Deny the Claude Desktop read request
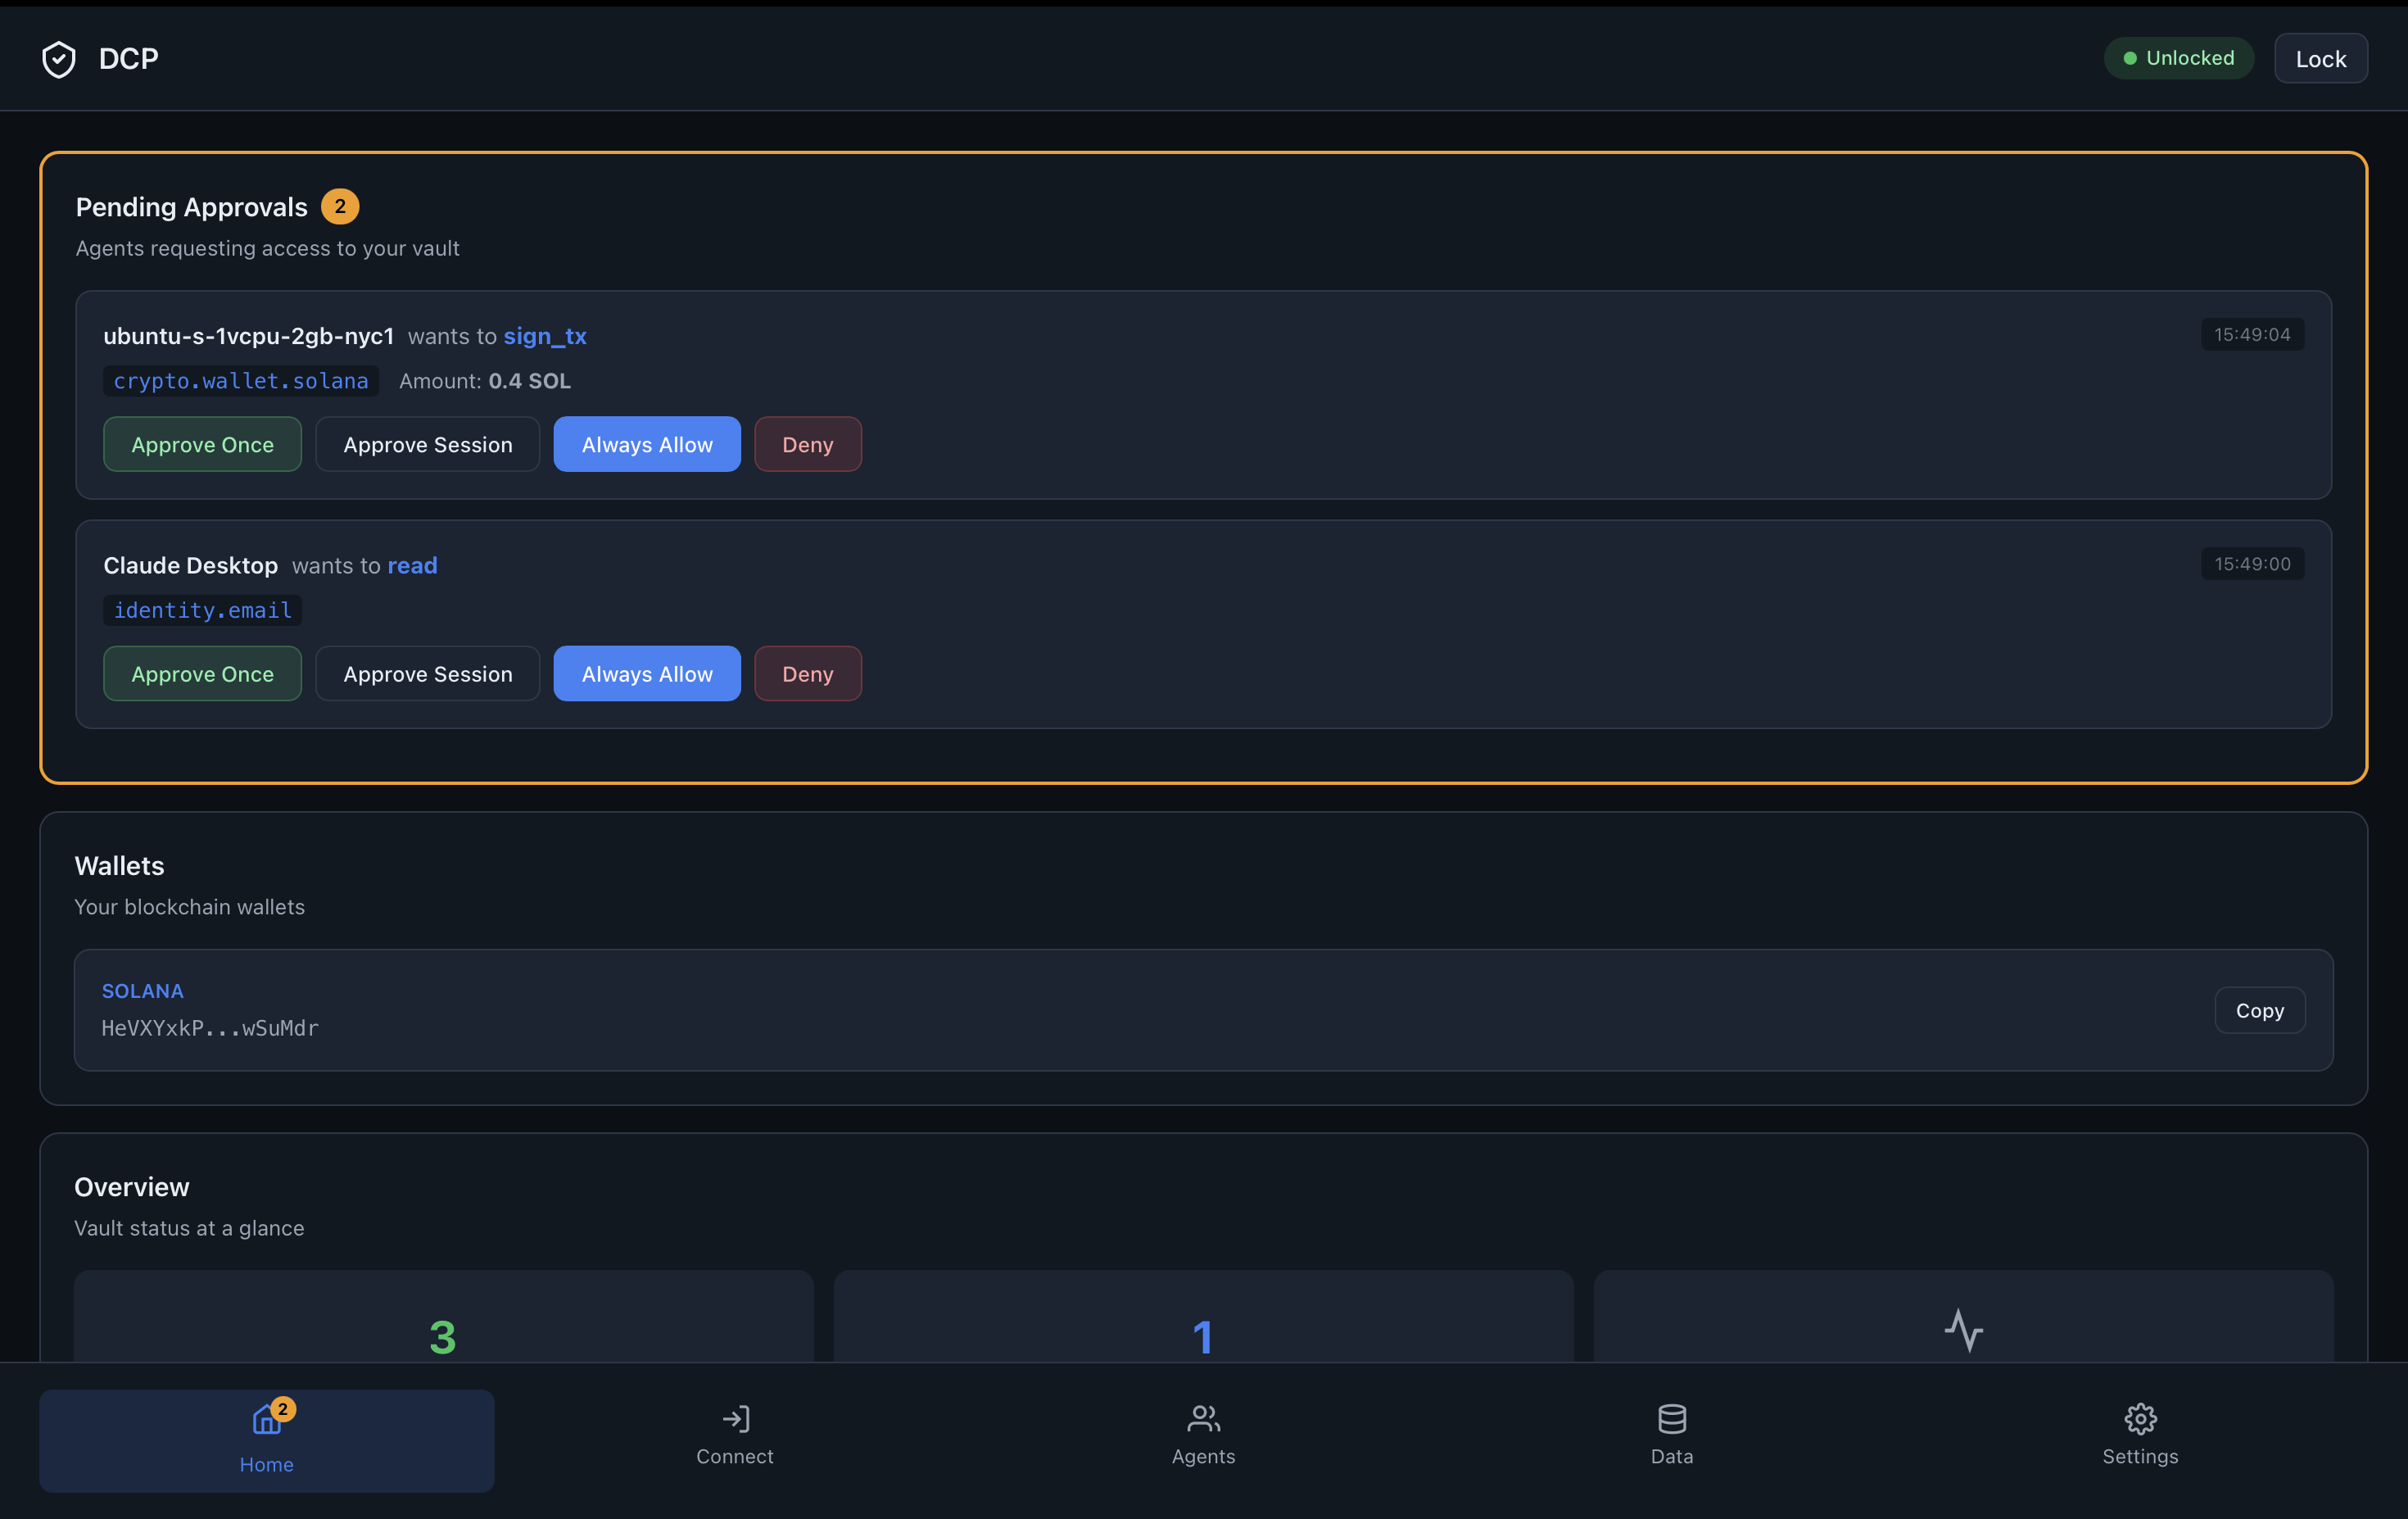The height and width of the screenshot is (1519, 2408). click(x=807, y=673)
